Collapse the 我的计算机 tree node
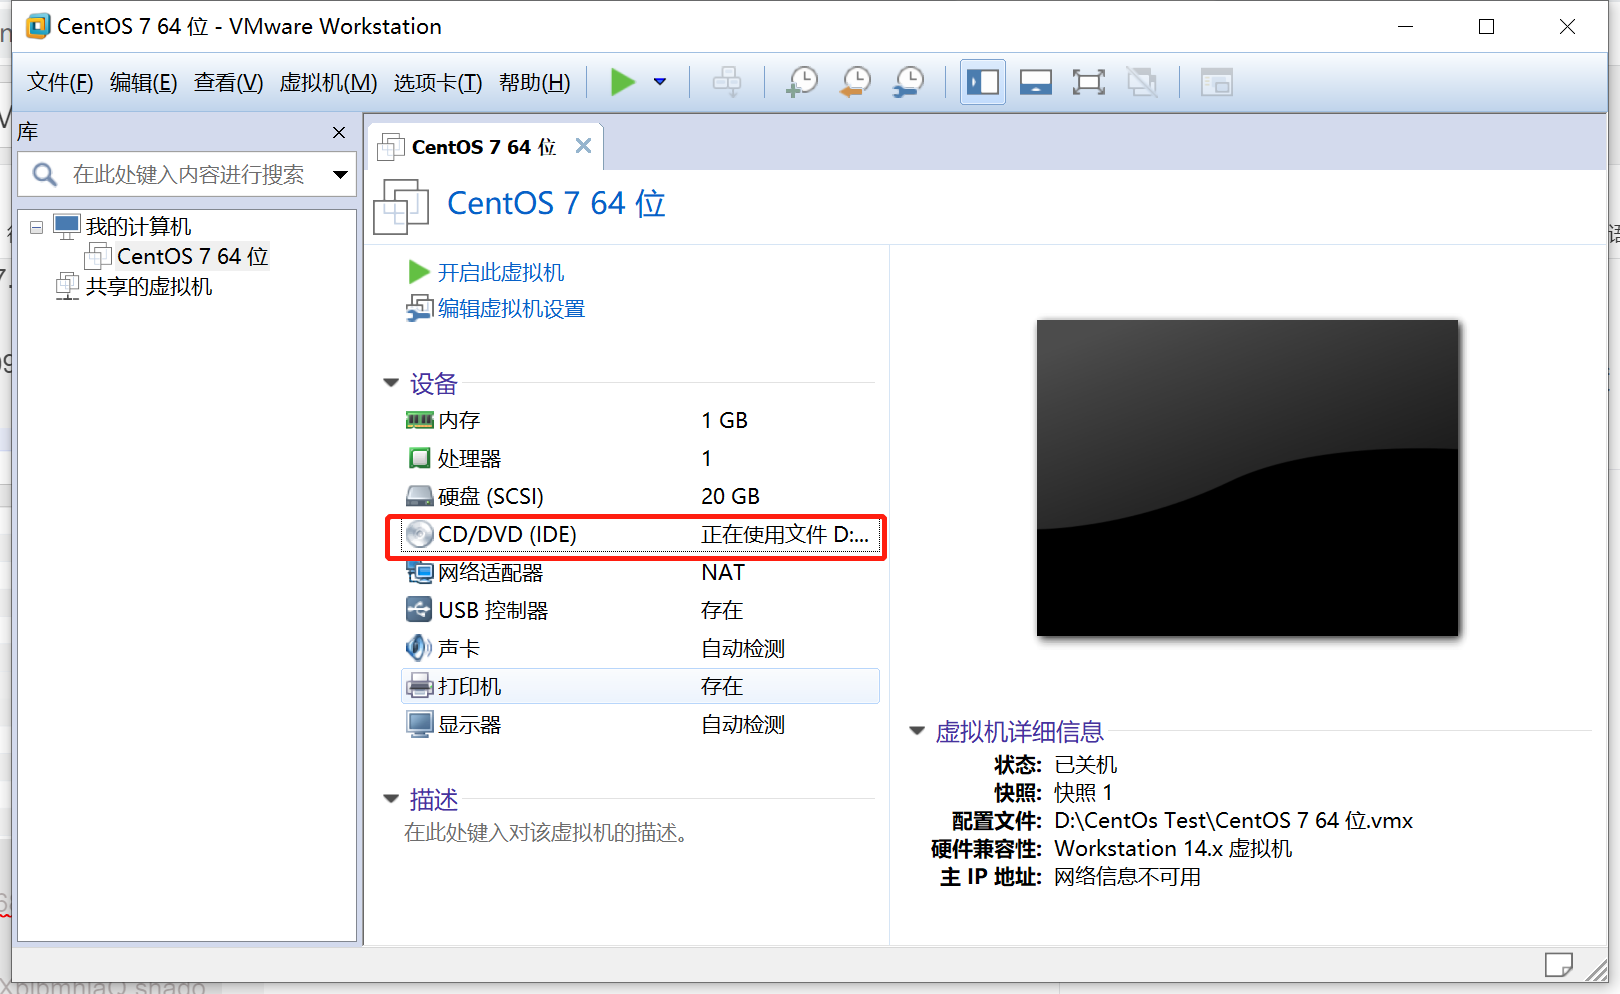This screenshot has height=994, width=1620. coord(36,227)
